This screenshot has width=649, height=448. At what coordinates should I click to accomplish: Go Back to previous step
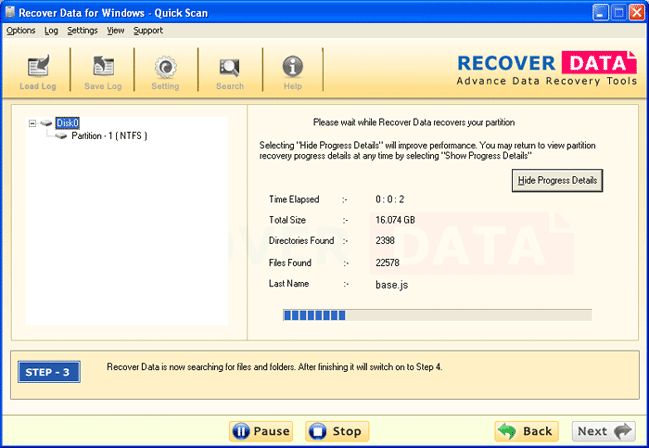[x=526, y=431]
